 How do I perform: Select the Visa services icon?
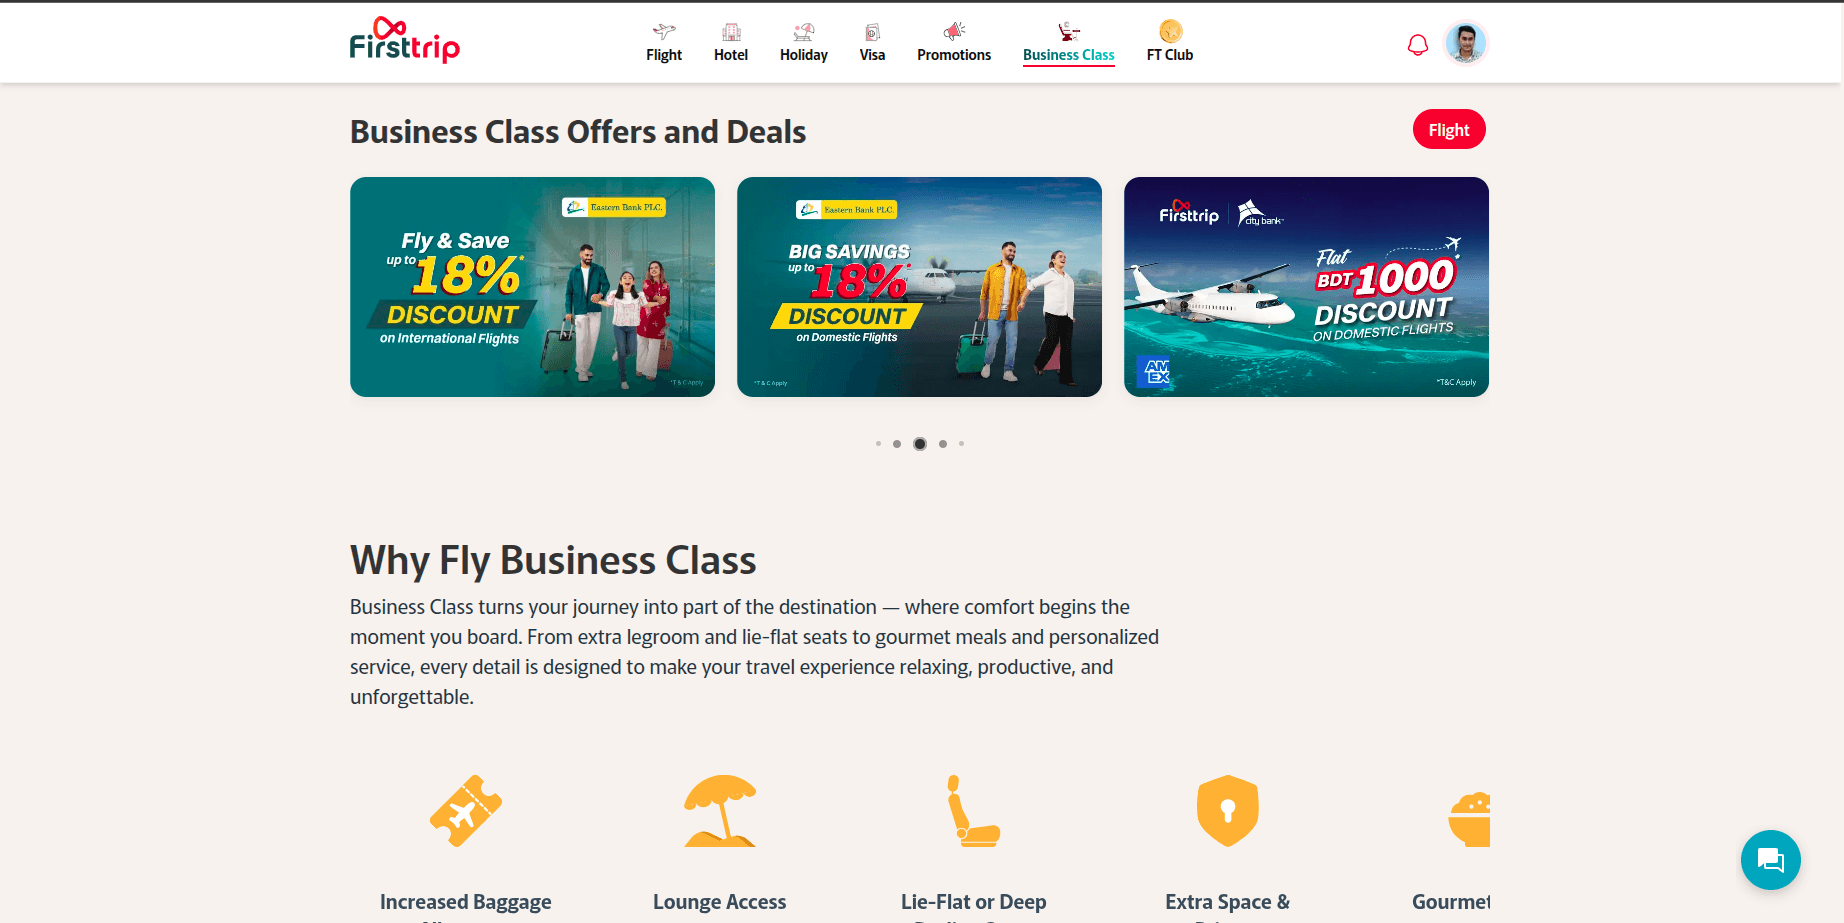[x=872, y=31]
